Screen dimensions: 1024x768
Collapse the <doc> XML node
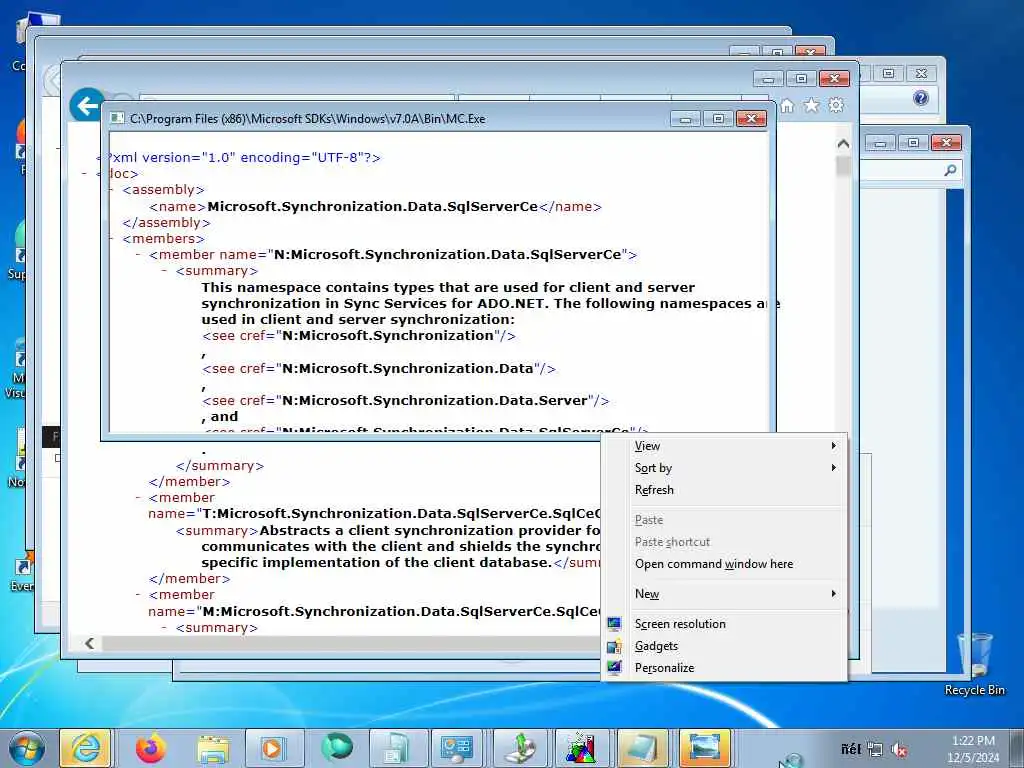[85, 174]
